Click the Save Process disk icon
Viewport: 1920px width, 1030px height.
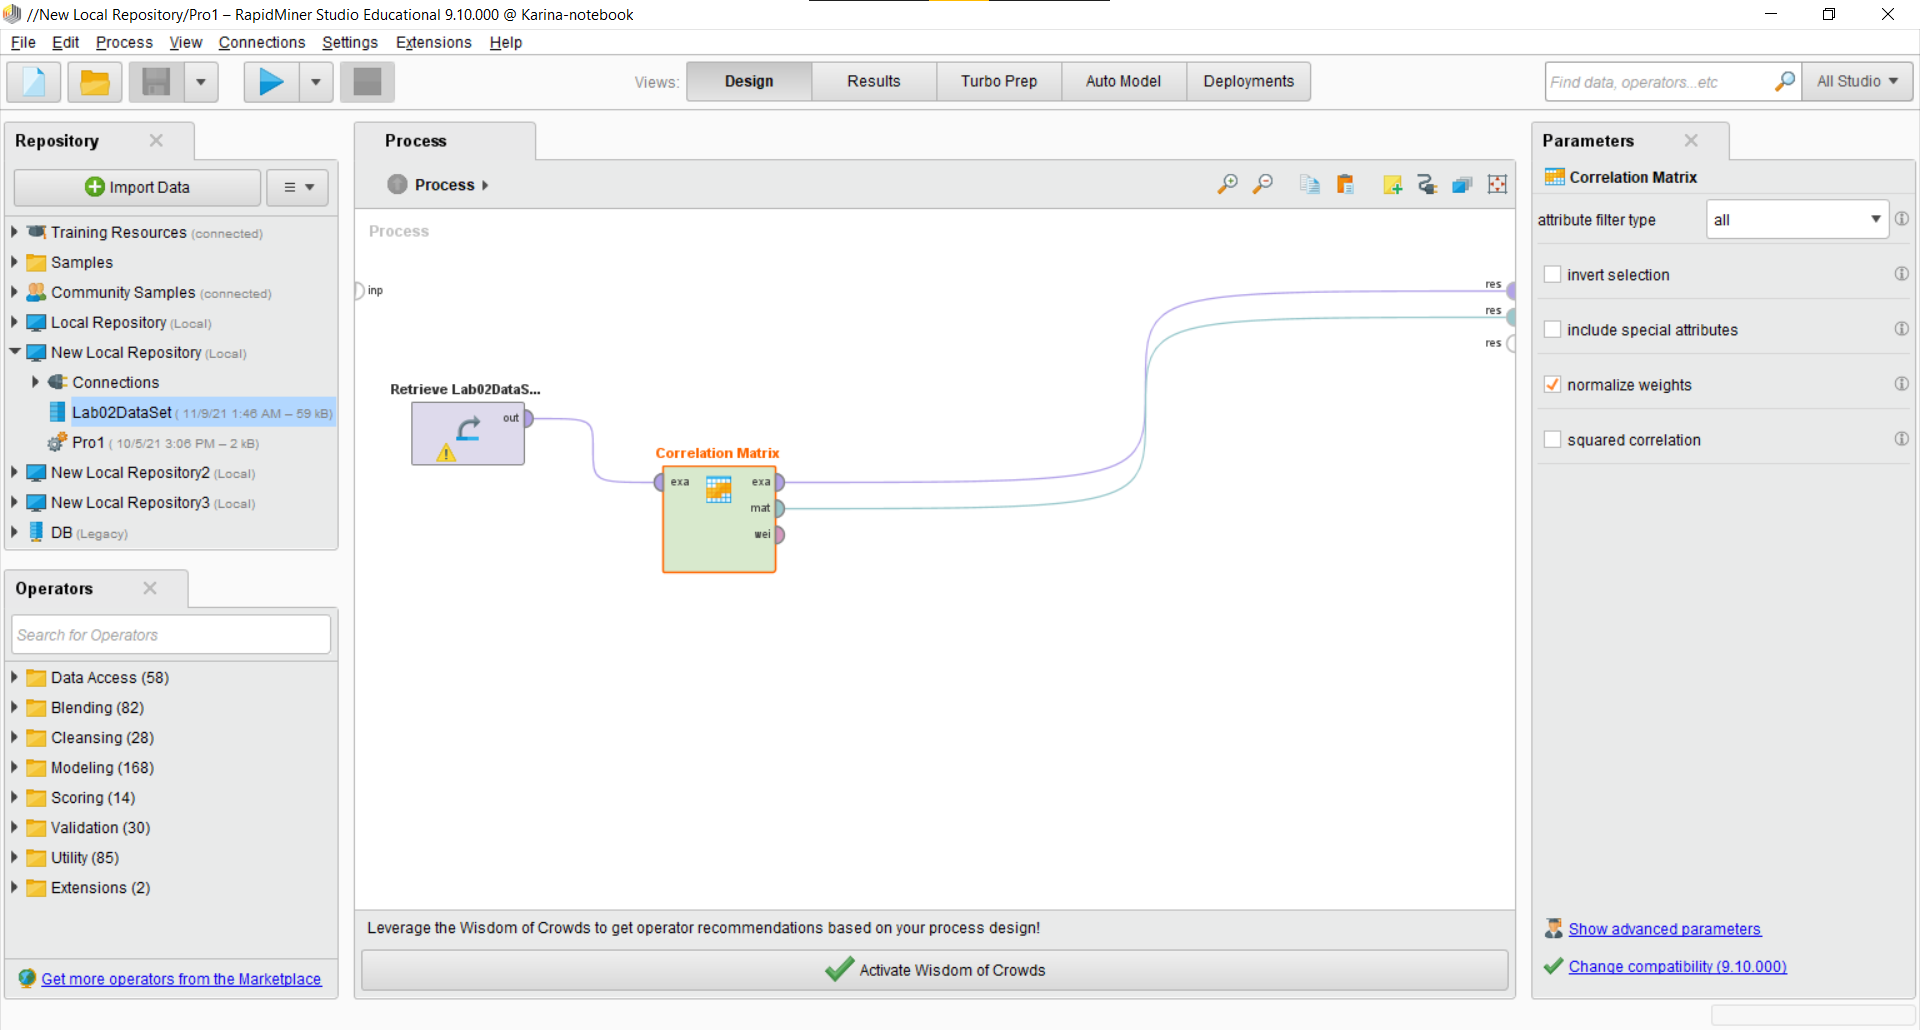(x=156, y=81)
